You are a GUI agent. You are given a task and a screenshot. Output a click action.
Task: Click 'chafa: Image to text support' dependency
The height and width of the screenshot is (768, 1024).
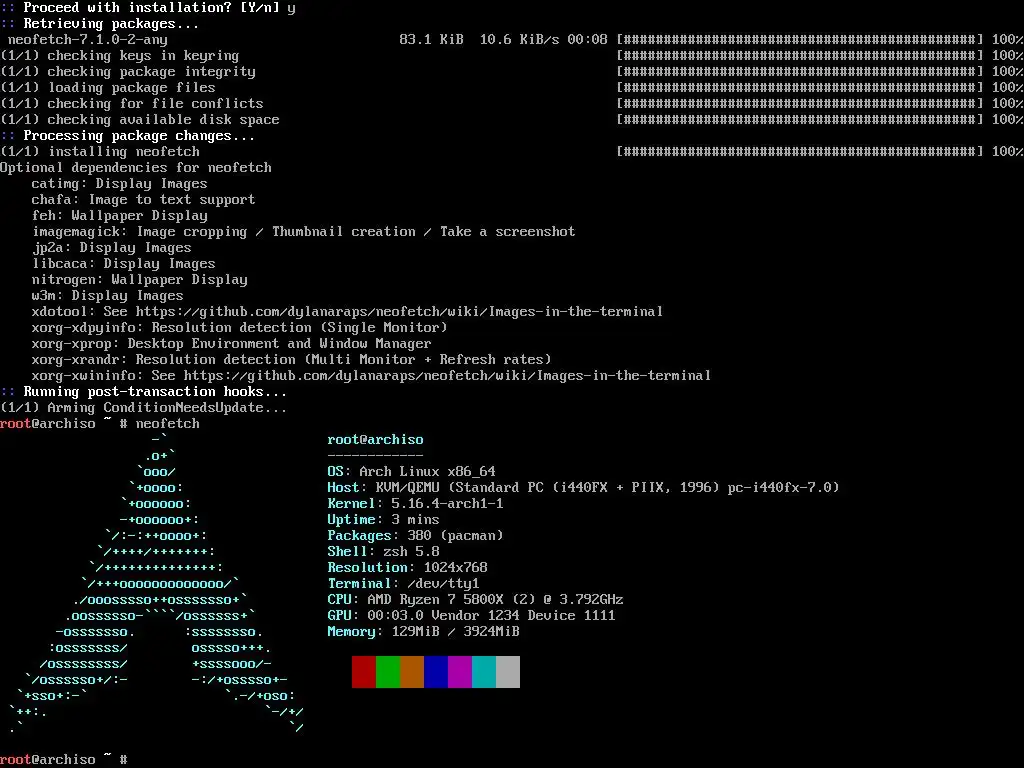click(143, 200)
